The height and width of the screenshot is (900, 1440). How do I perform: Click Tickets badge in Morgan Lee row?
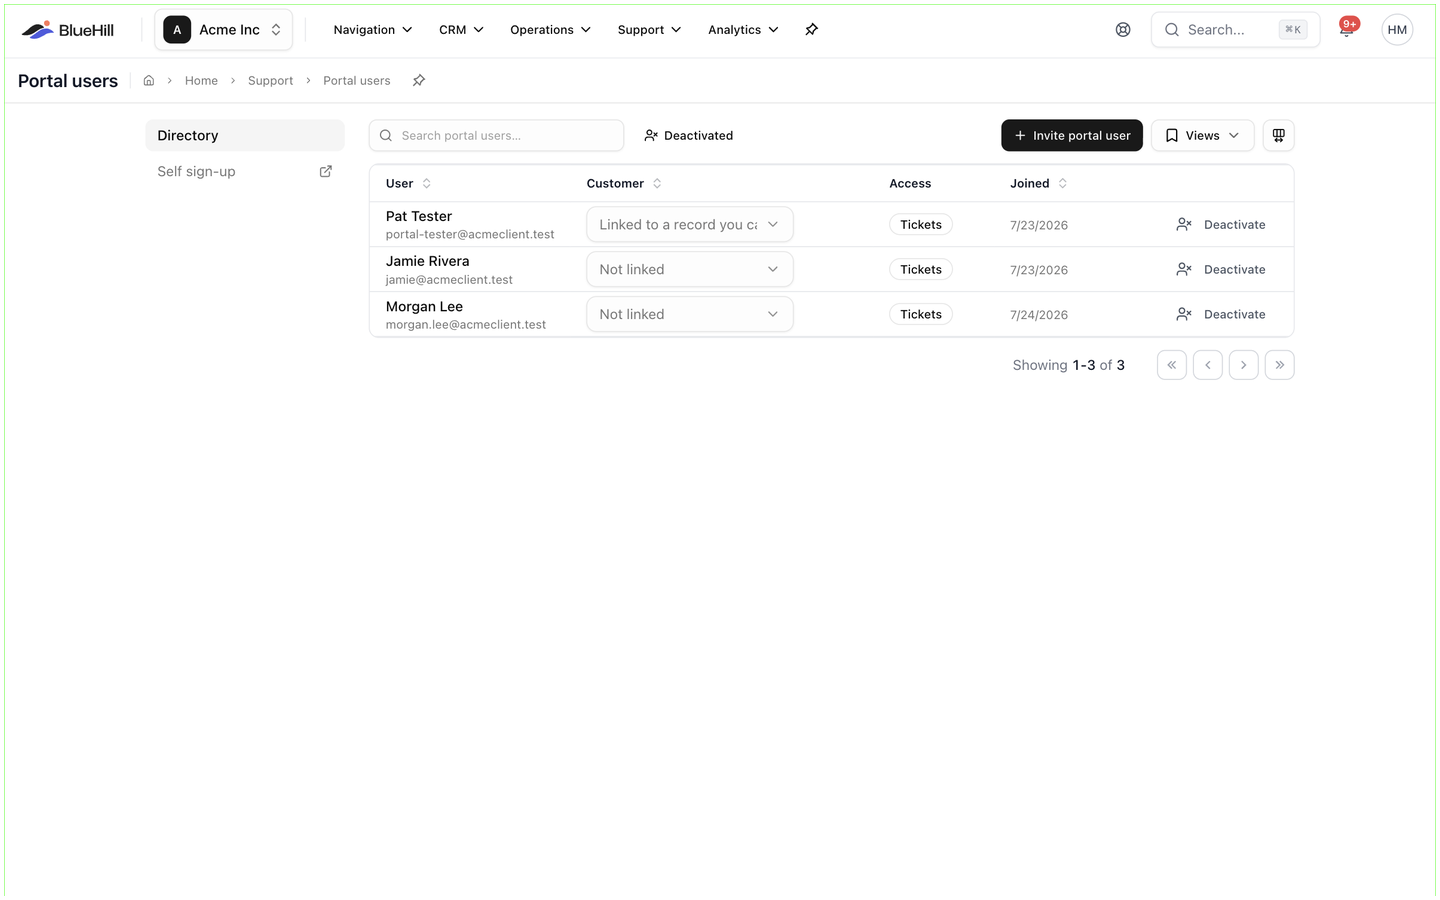coord(921,315)
